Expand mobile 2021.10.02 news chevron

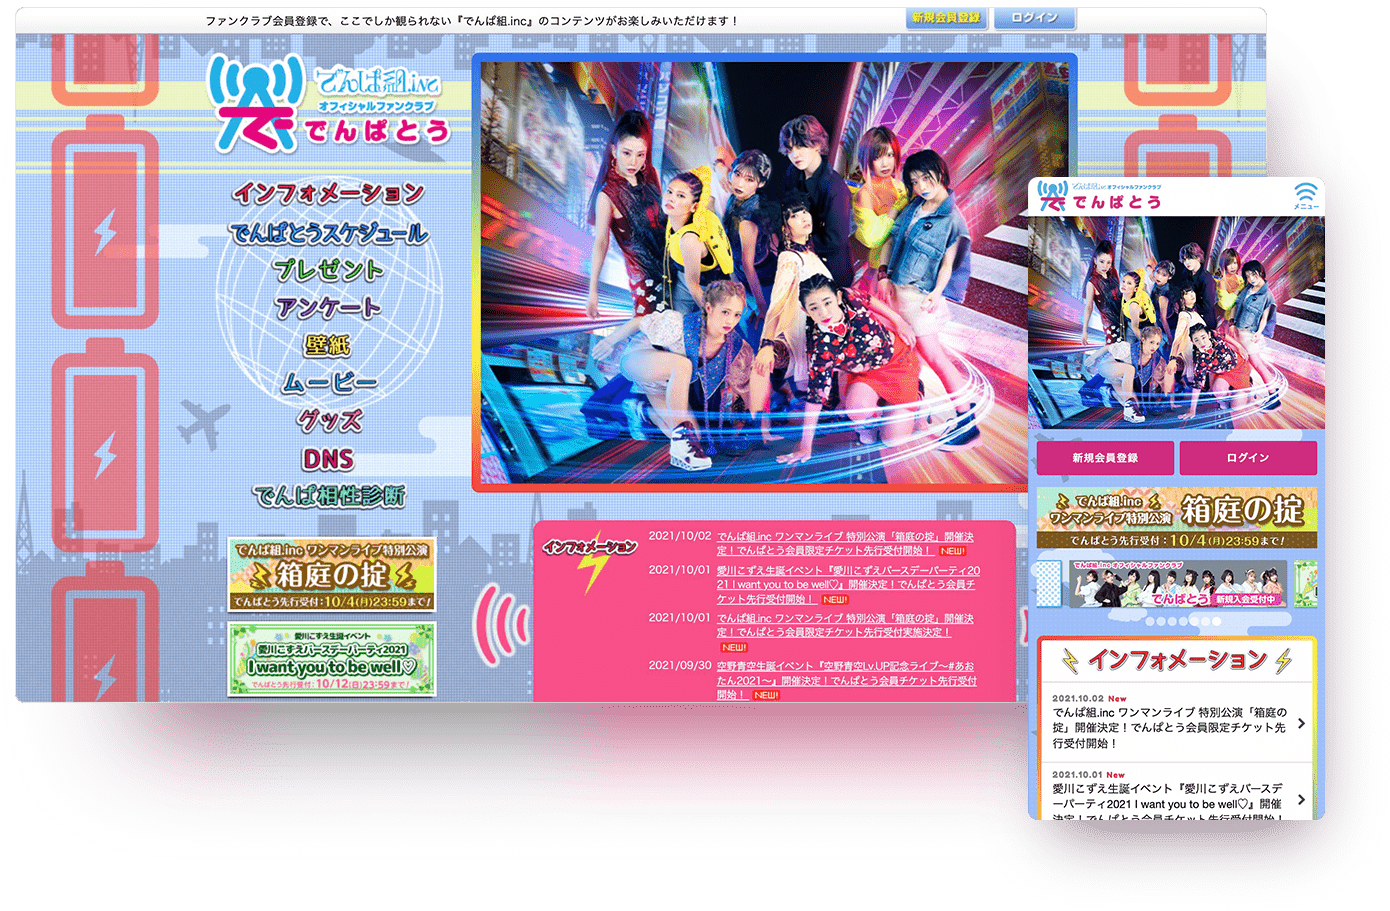(1301, 723)
